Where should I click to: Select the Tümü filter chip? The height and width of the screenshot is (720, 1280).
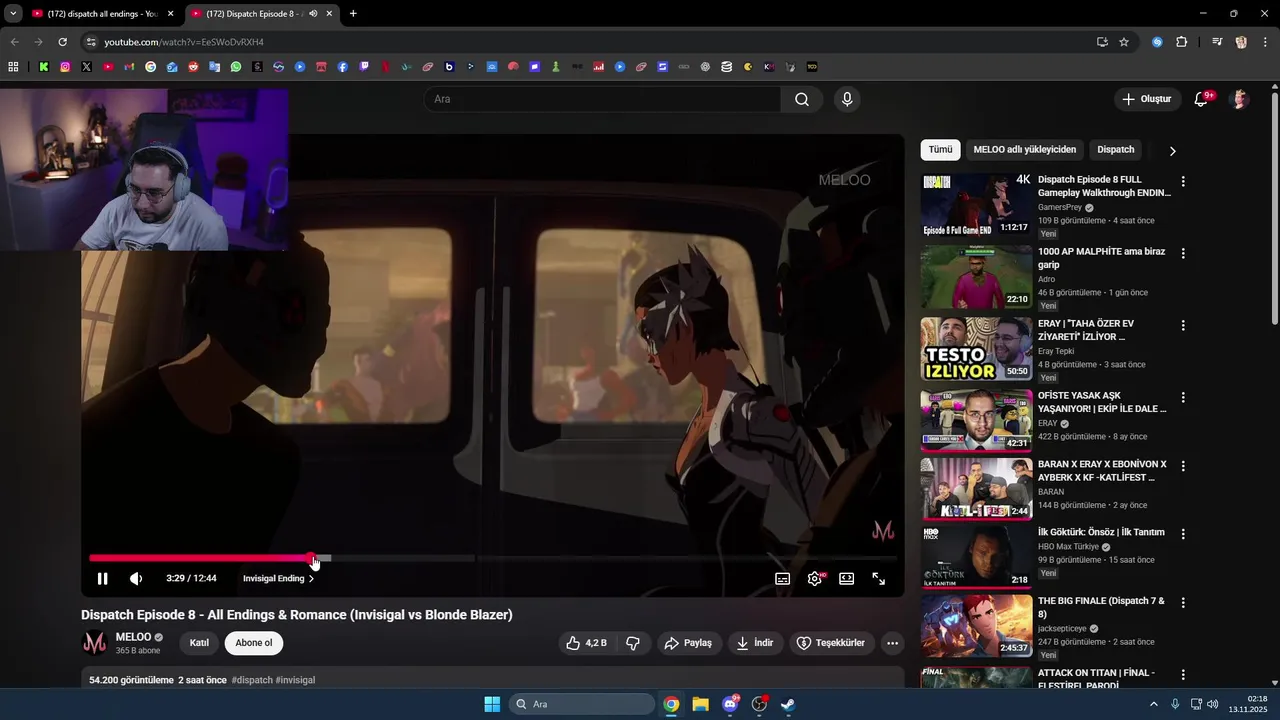click(940, 150)
